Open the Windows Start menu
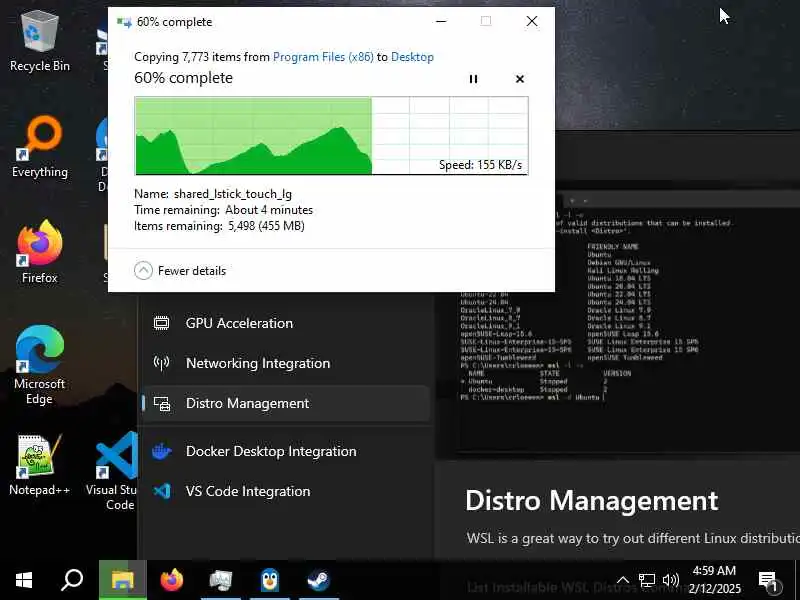The image size is (800, 600). 23,580
